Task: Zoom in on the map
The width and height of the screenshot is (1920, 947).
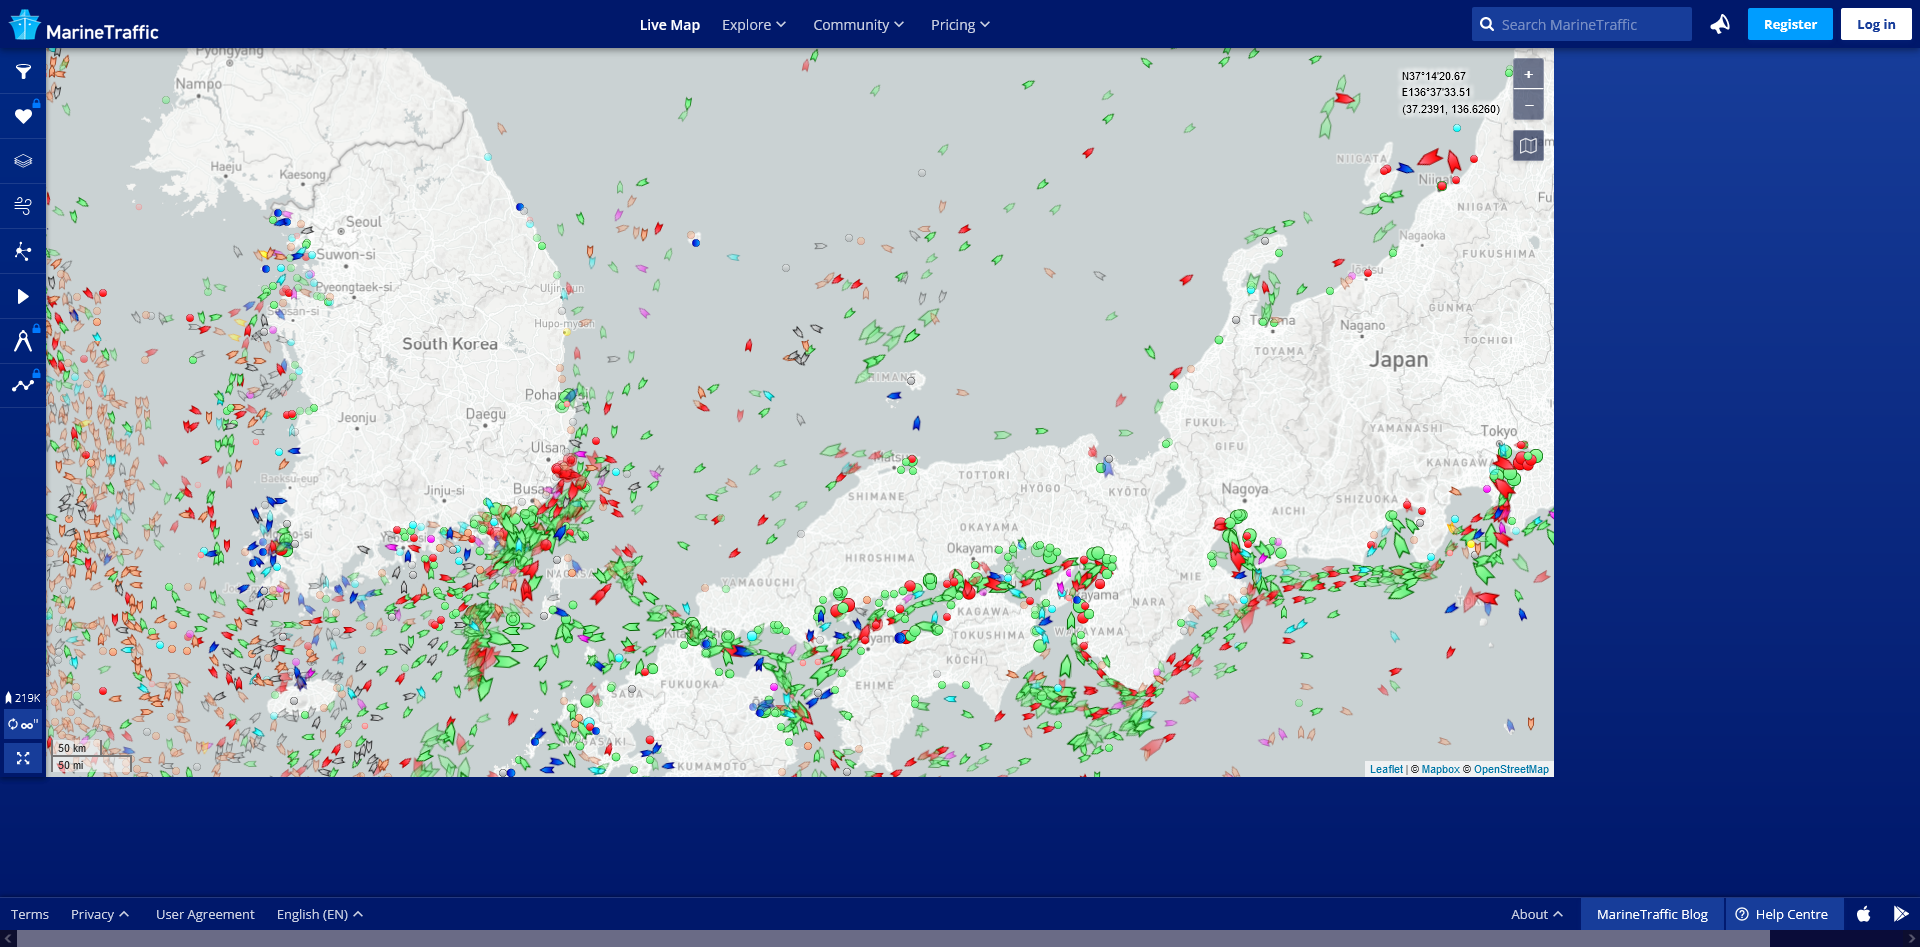Action: (1528, 74)
